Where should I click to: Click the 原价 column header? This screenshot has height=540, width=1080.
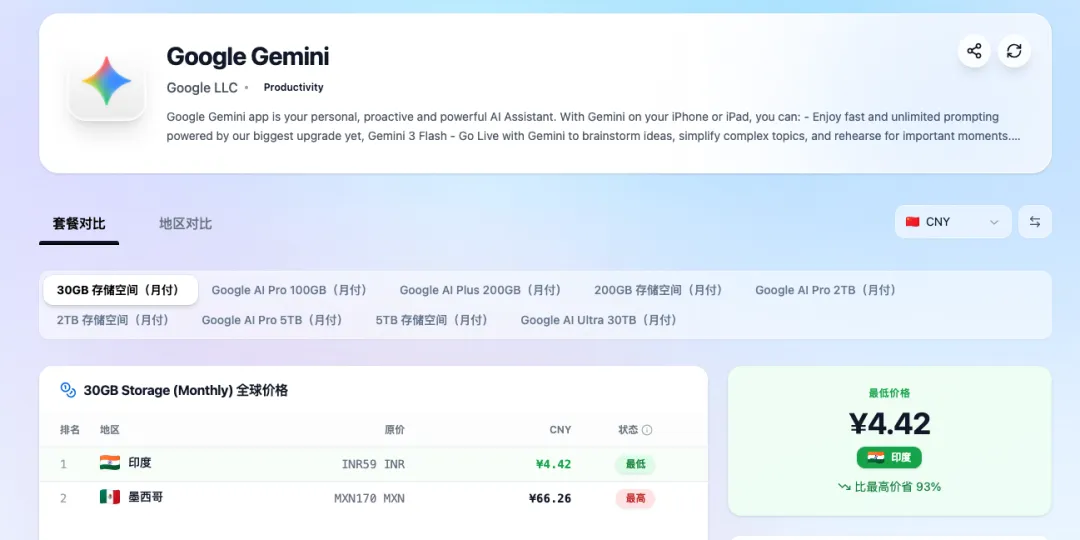coord(395,430)
